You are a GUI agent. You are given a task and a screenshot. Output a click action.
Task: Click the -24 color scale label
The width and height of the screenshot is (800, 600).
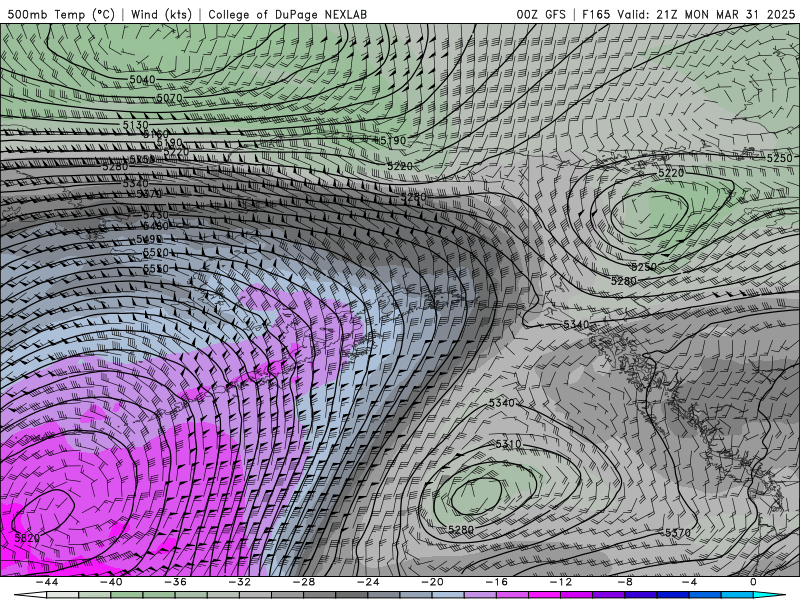(x=368, y=582)
